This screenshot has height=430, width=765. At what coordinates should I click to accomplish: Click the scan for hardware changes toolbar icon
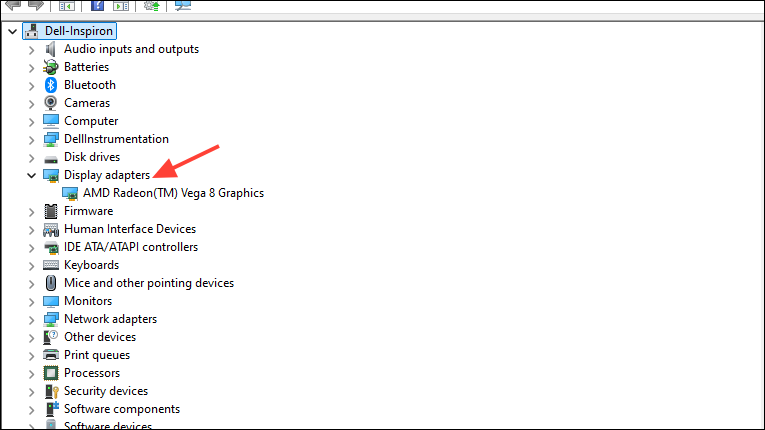tap(183, 5)
